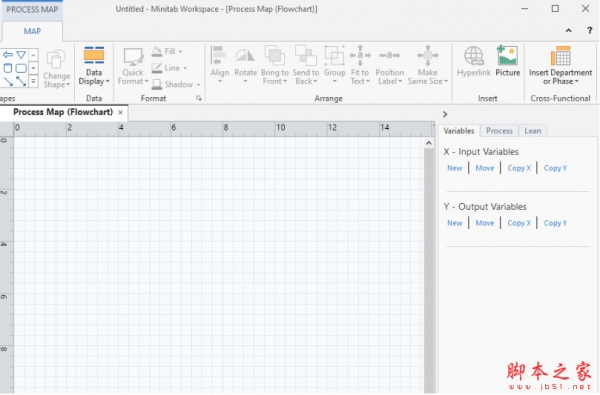This screenshot has width=600, height=395.
Task: Click the Rotate icon
Action: [245, 56]
